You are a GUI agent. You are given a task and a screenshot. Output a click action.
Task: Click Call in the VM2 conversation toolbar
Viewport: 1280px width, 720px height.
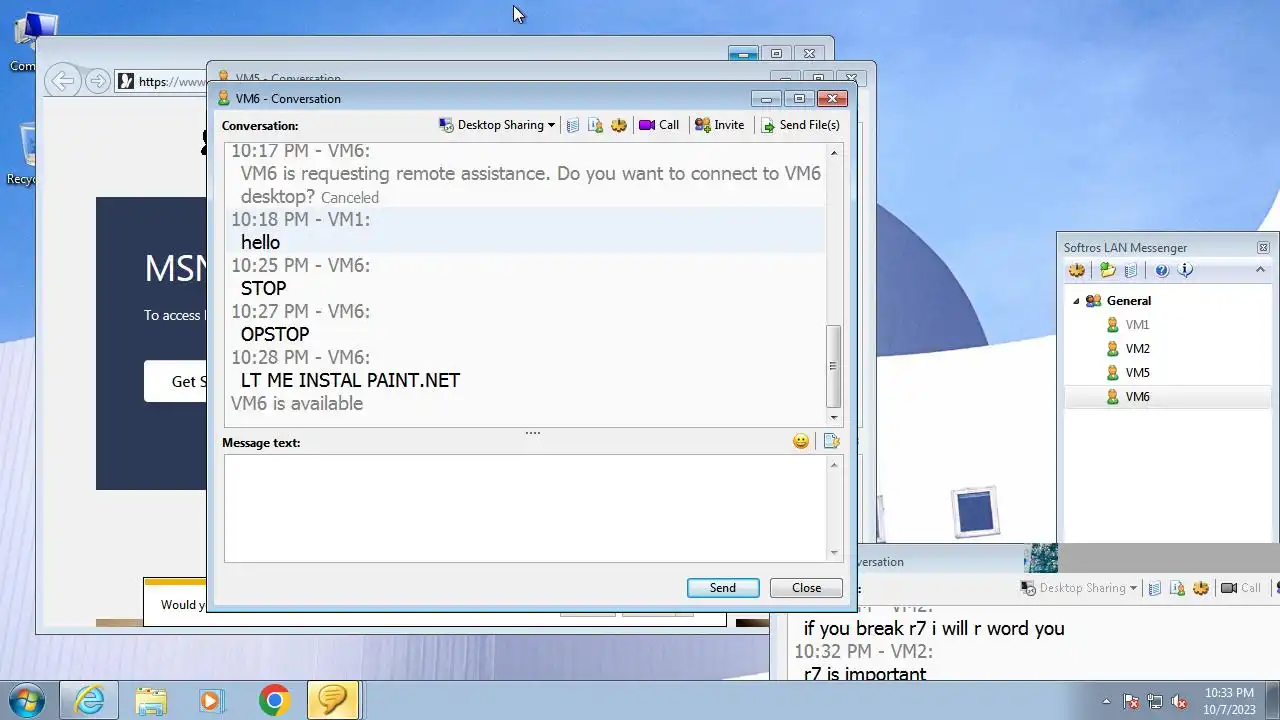(x=1241, y=588)
